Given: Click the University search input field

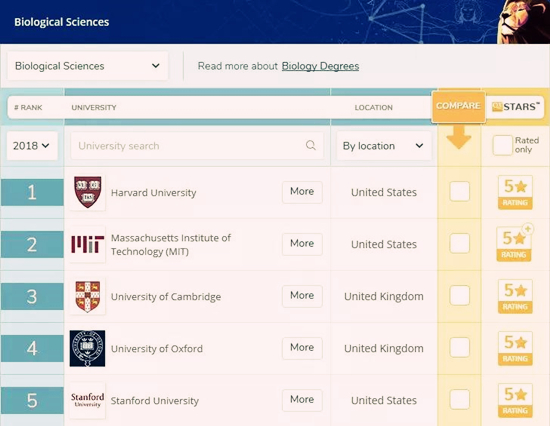Looking at the screenshot, I should click(x=197, y=146).
